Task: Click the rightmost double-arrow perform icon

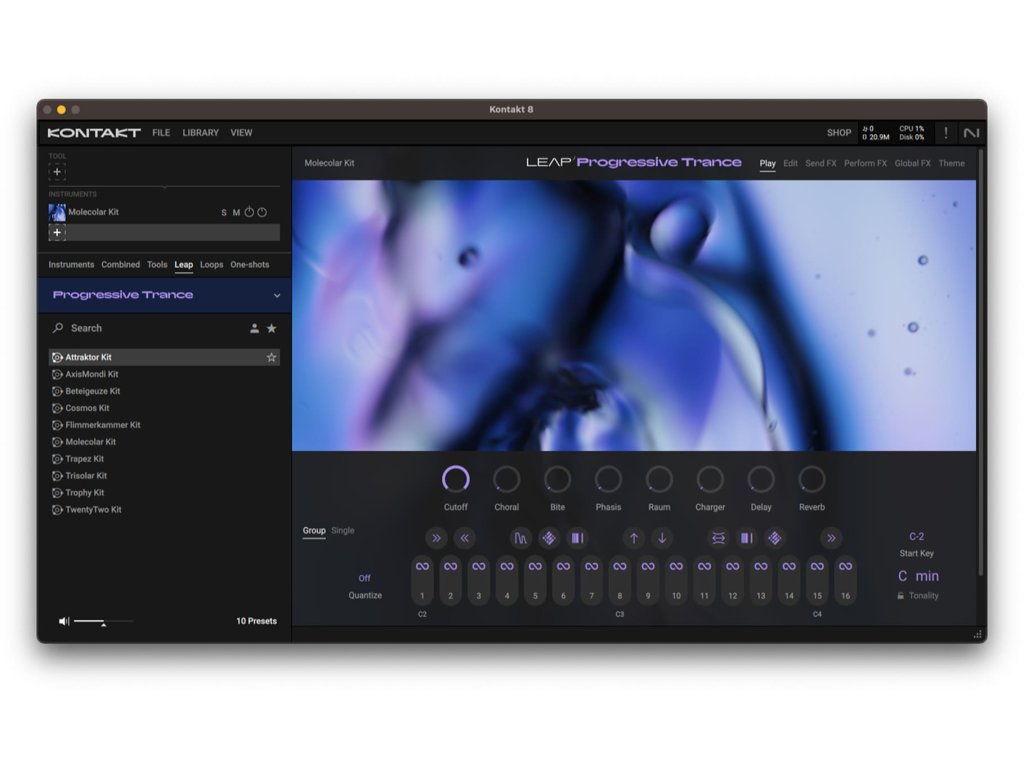Action: [831, 538]
